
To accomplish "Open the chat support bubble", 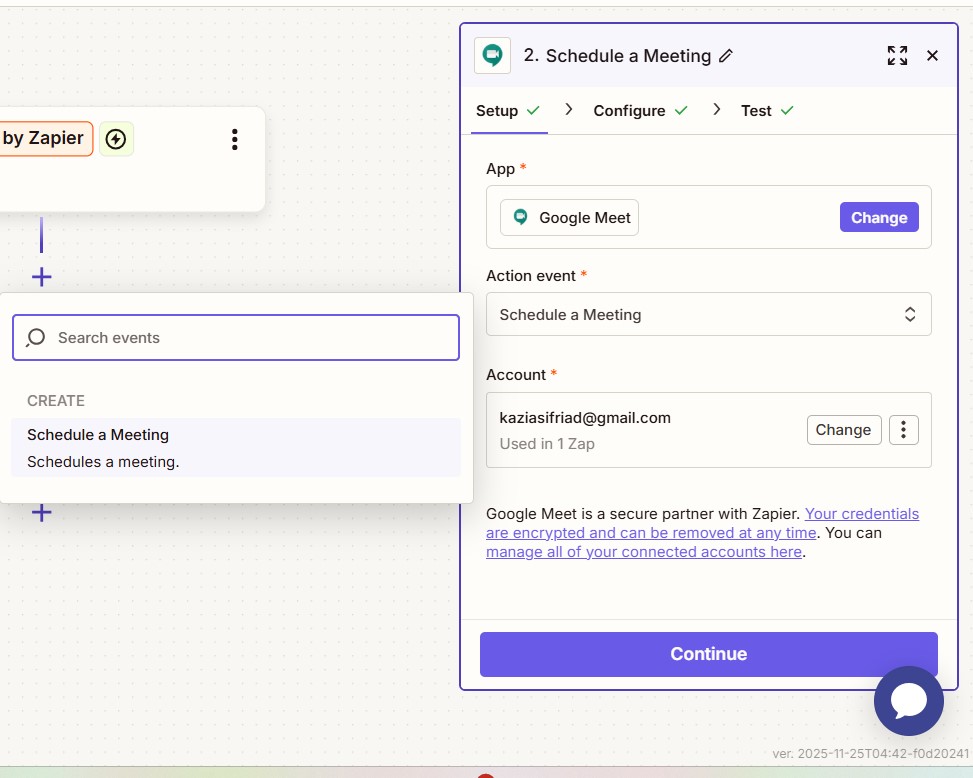I will [908, 701].
